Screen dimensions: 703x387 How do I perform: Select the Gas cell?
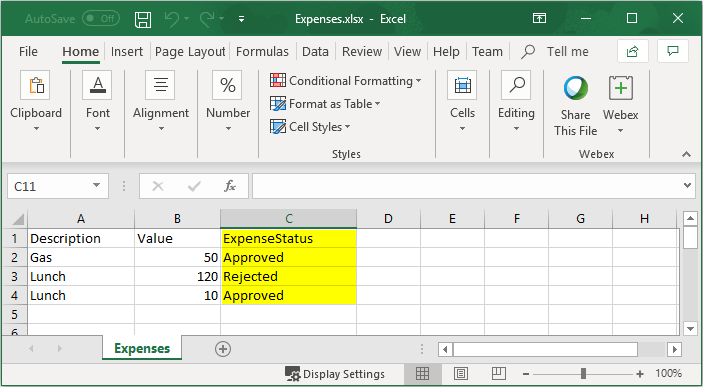(81, 257)
